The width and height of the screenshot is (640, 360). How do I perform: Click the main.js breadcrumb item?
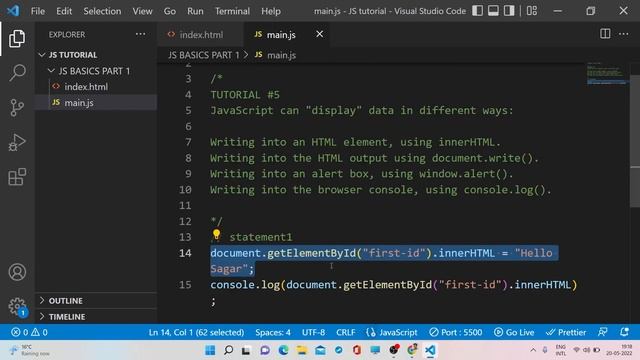pos(276,55)
